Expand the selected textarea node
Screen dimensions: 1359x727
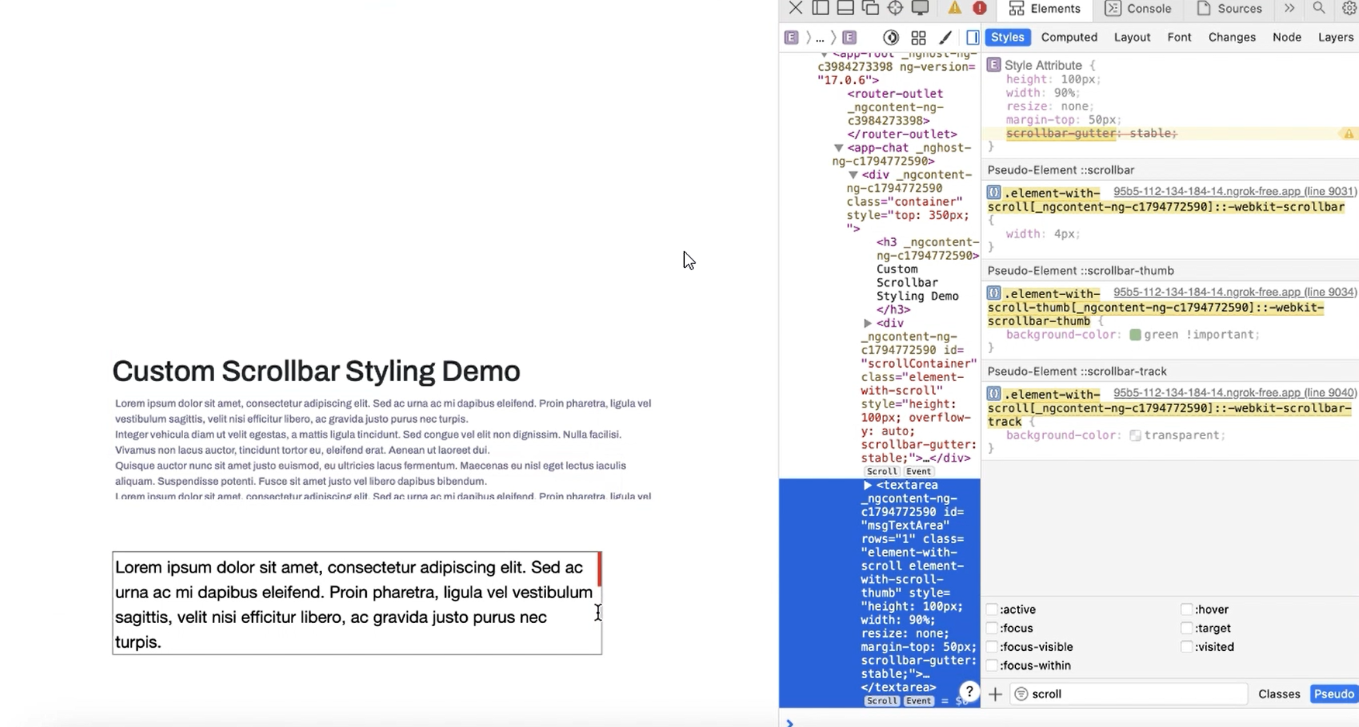pos(866,485)
